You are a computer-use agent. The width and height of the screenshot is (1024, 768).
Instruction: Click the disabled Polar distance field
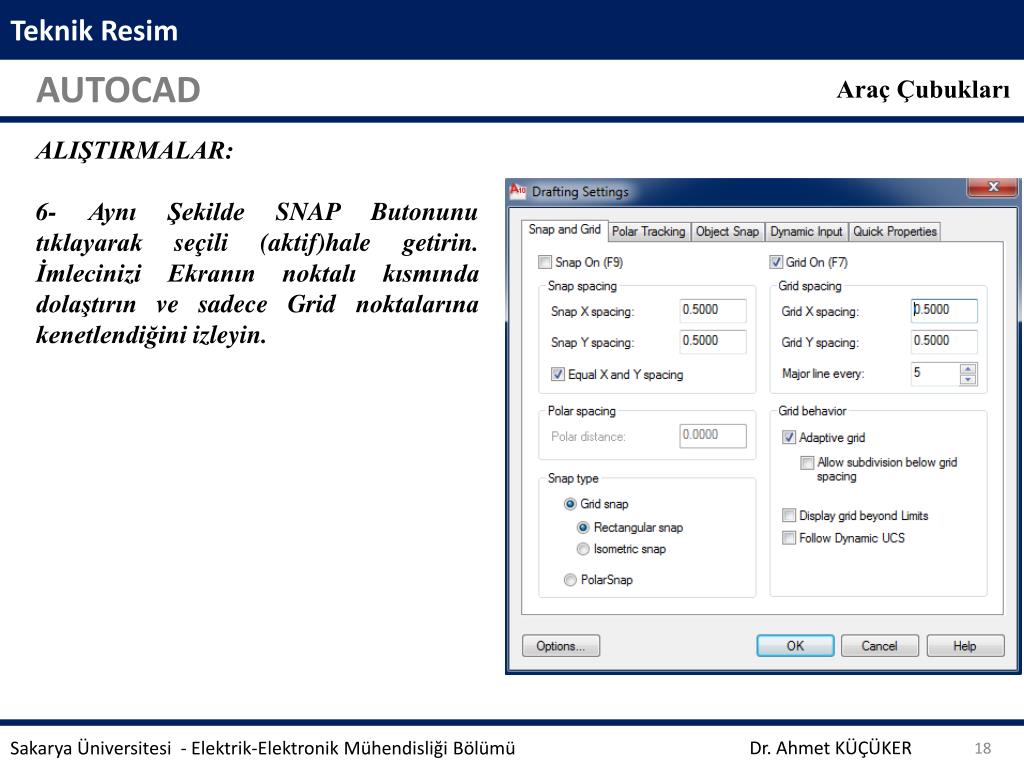712,436
